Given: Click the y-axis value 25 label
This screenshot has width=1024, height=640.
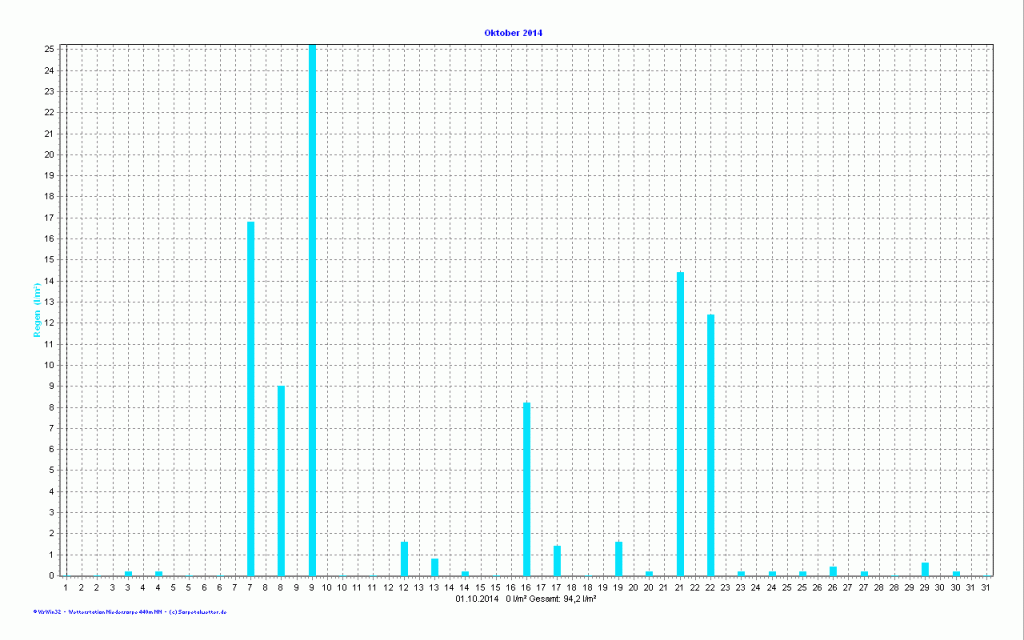Looking at the screenshot, I should pyautogui.click(x=49, y=49).
